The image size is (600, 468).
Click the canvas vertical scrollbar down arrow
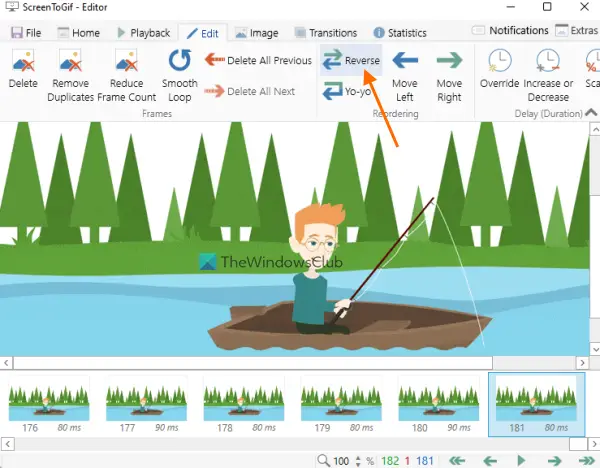(595, 349)
